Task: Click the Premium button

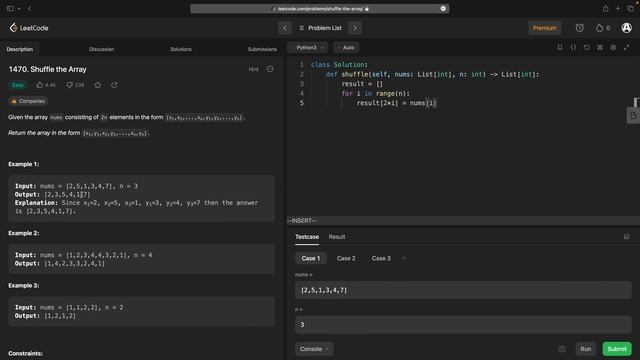Action: [544, 28]
